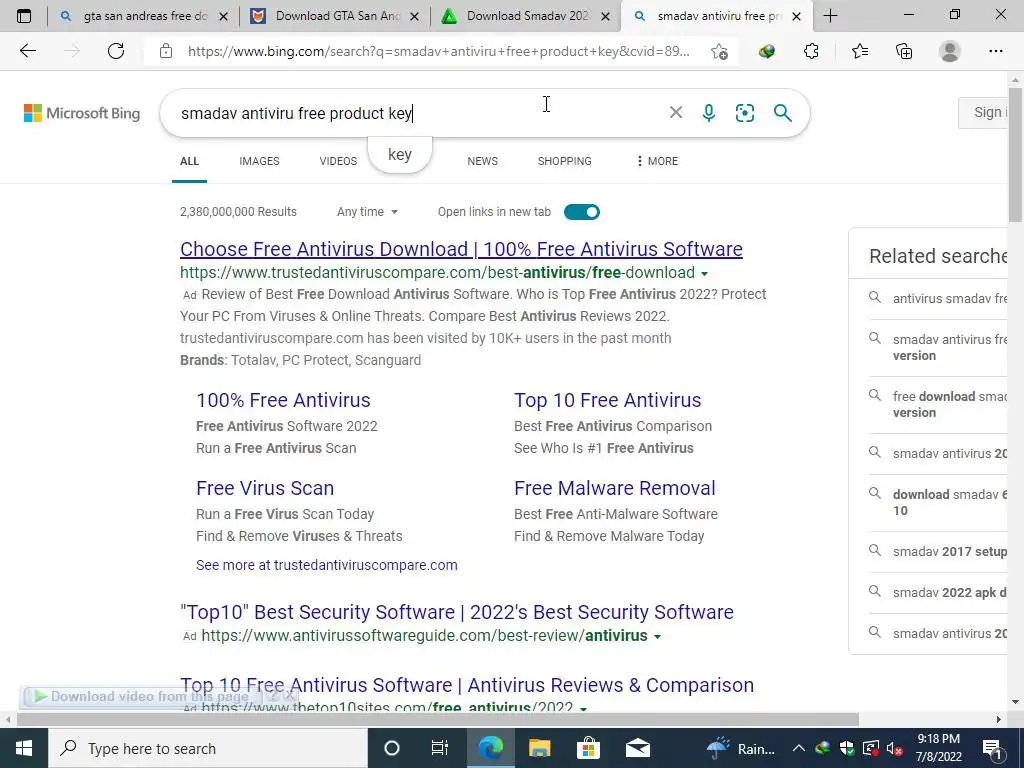Viewport: 1024px width, 768px height.
Task: Open Edge settings and more menu
Action: click(995, 51)
